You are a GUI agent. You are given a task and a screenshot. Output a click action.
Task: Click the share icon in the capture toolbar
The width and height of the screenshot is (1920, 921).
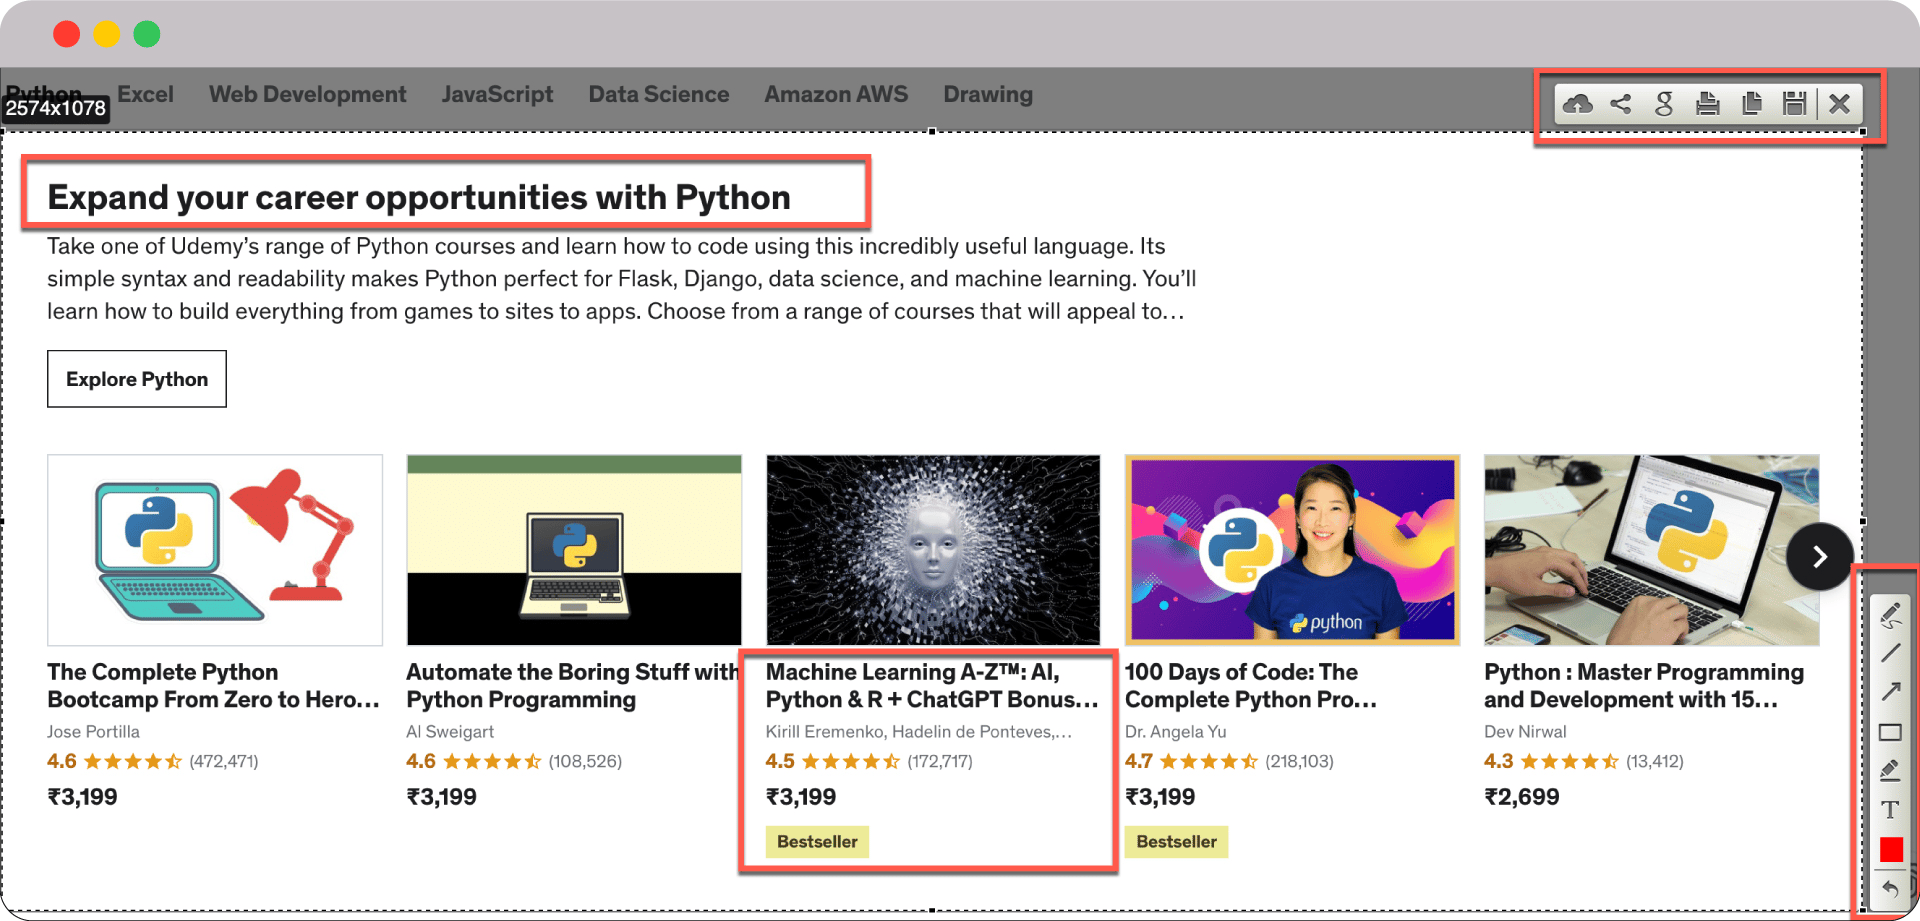point(1621,104)
